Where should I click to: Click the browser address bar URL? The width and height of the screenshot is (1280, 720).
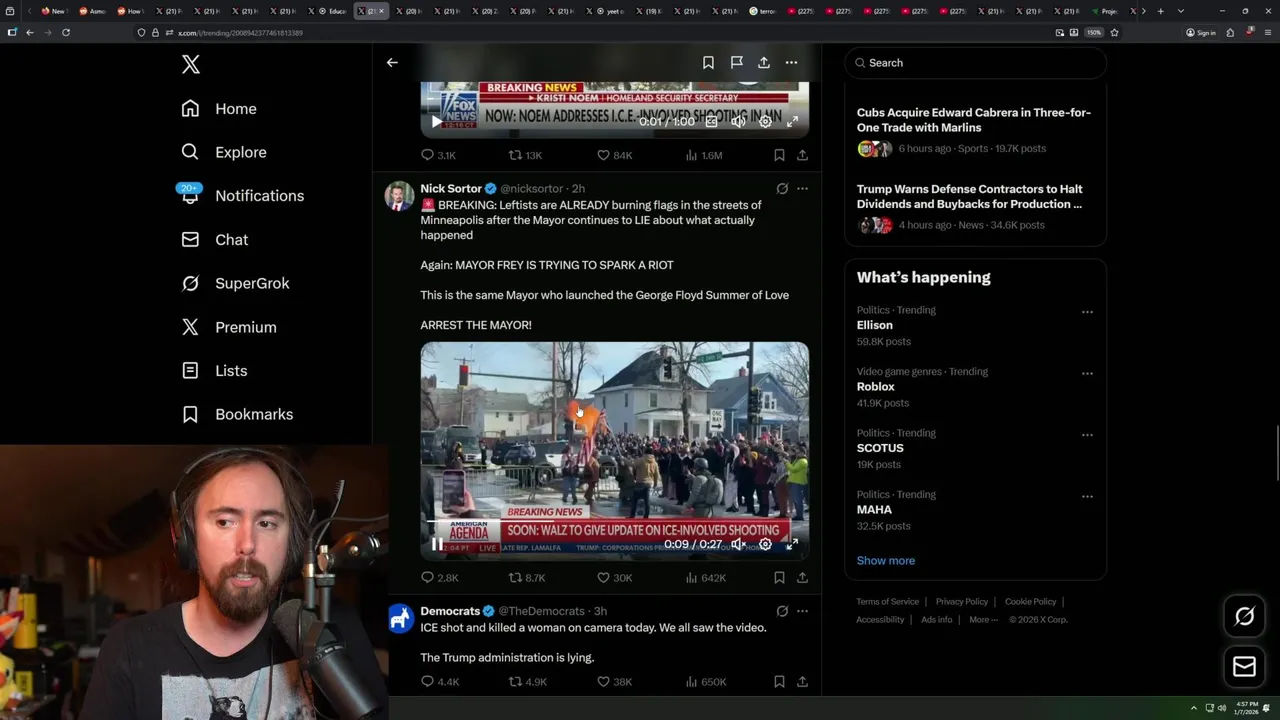[240, 33]
